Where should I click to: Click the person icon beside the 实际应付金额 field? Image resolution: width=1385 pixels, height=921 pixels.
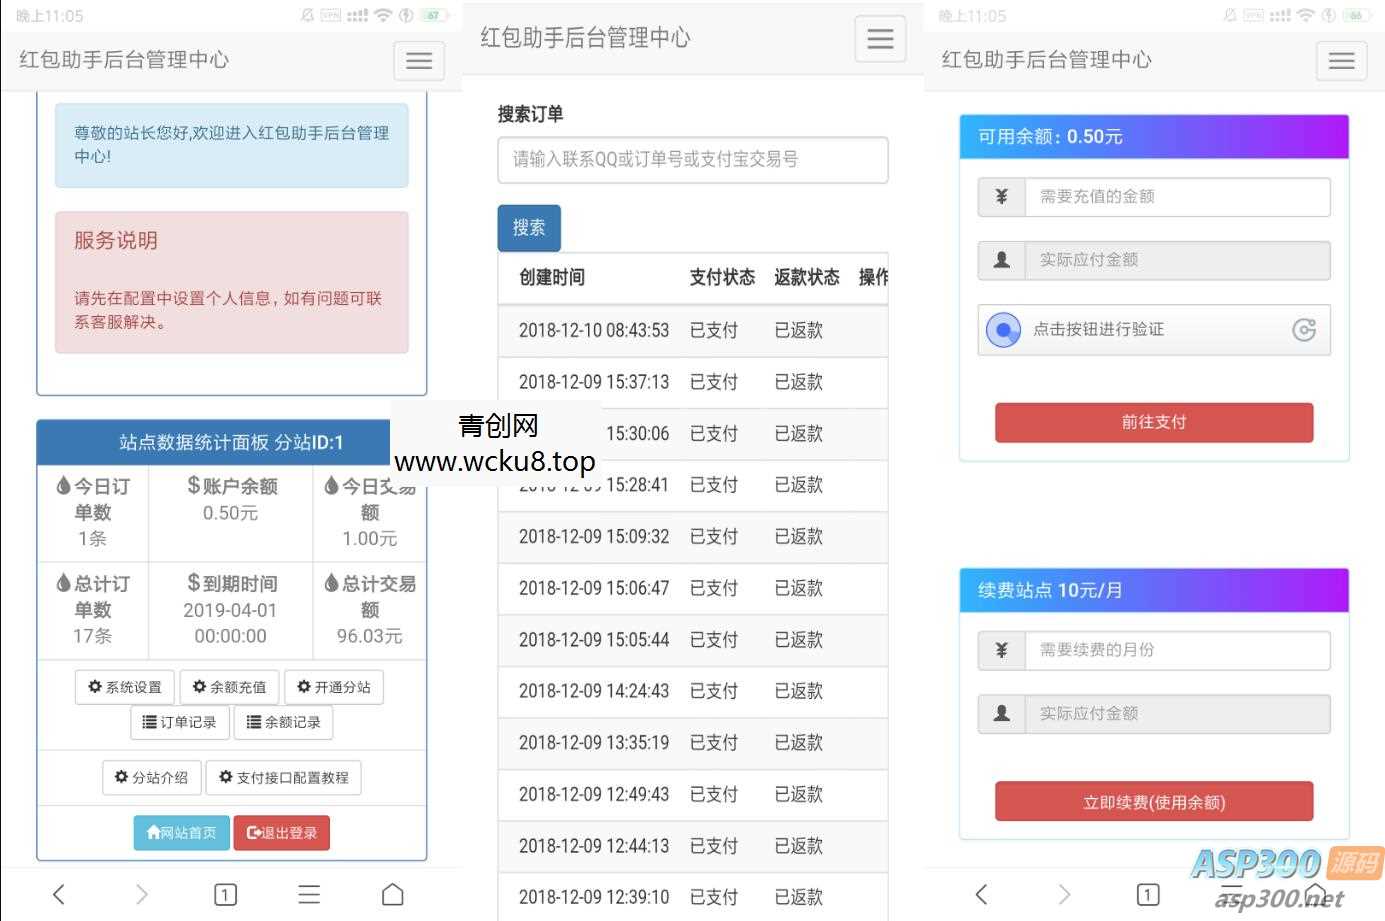pos(1001,260)
